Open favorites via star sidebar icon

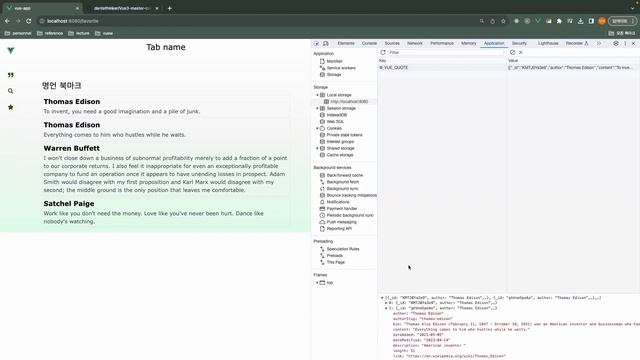(11, 107)
